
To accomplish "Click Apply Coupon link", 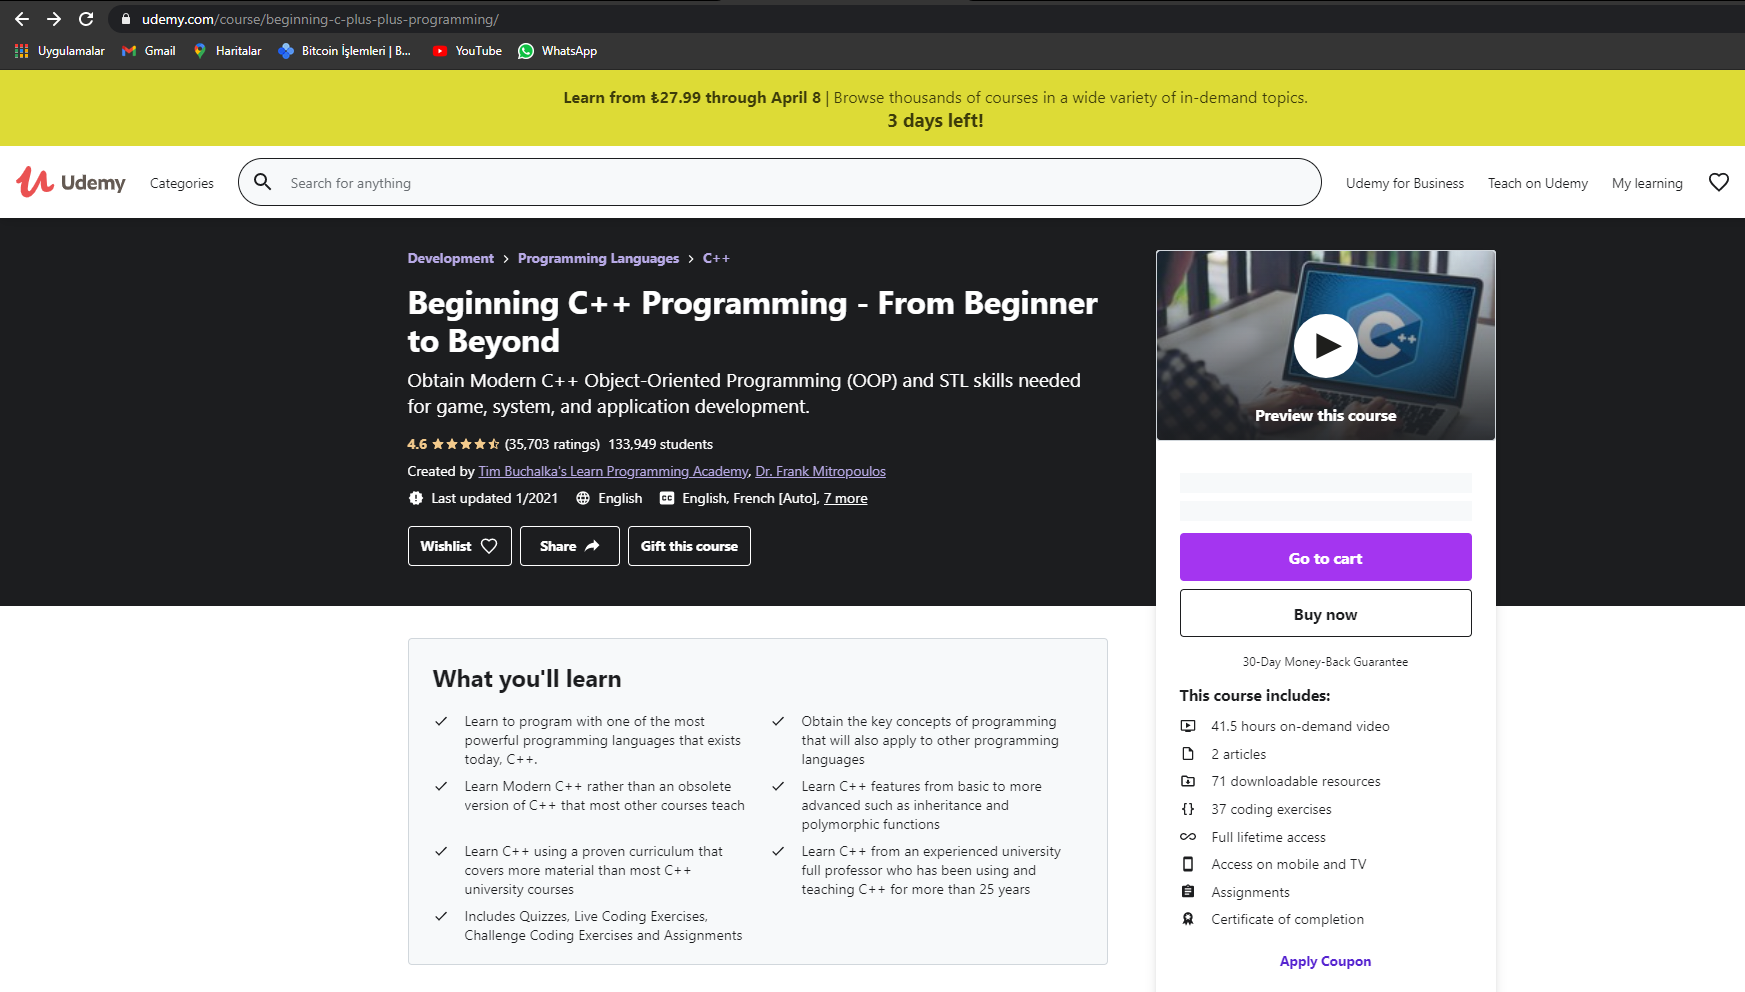I will [x=1326, y=961].
